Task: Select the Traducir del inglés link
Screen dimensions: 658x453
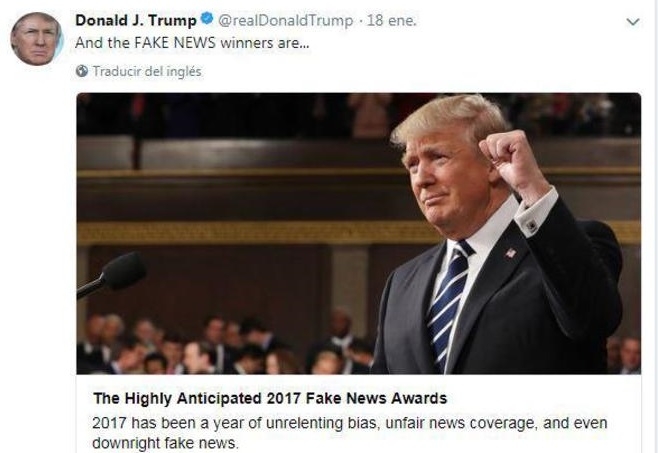Action: coord(147,71)
